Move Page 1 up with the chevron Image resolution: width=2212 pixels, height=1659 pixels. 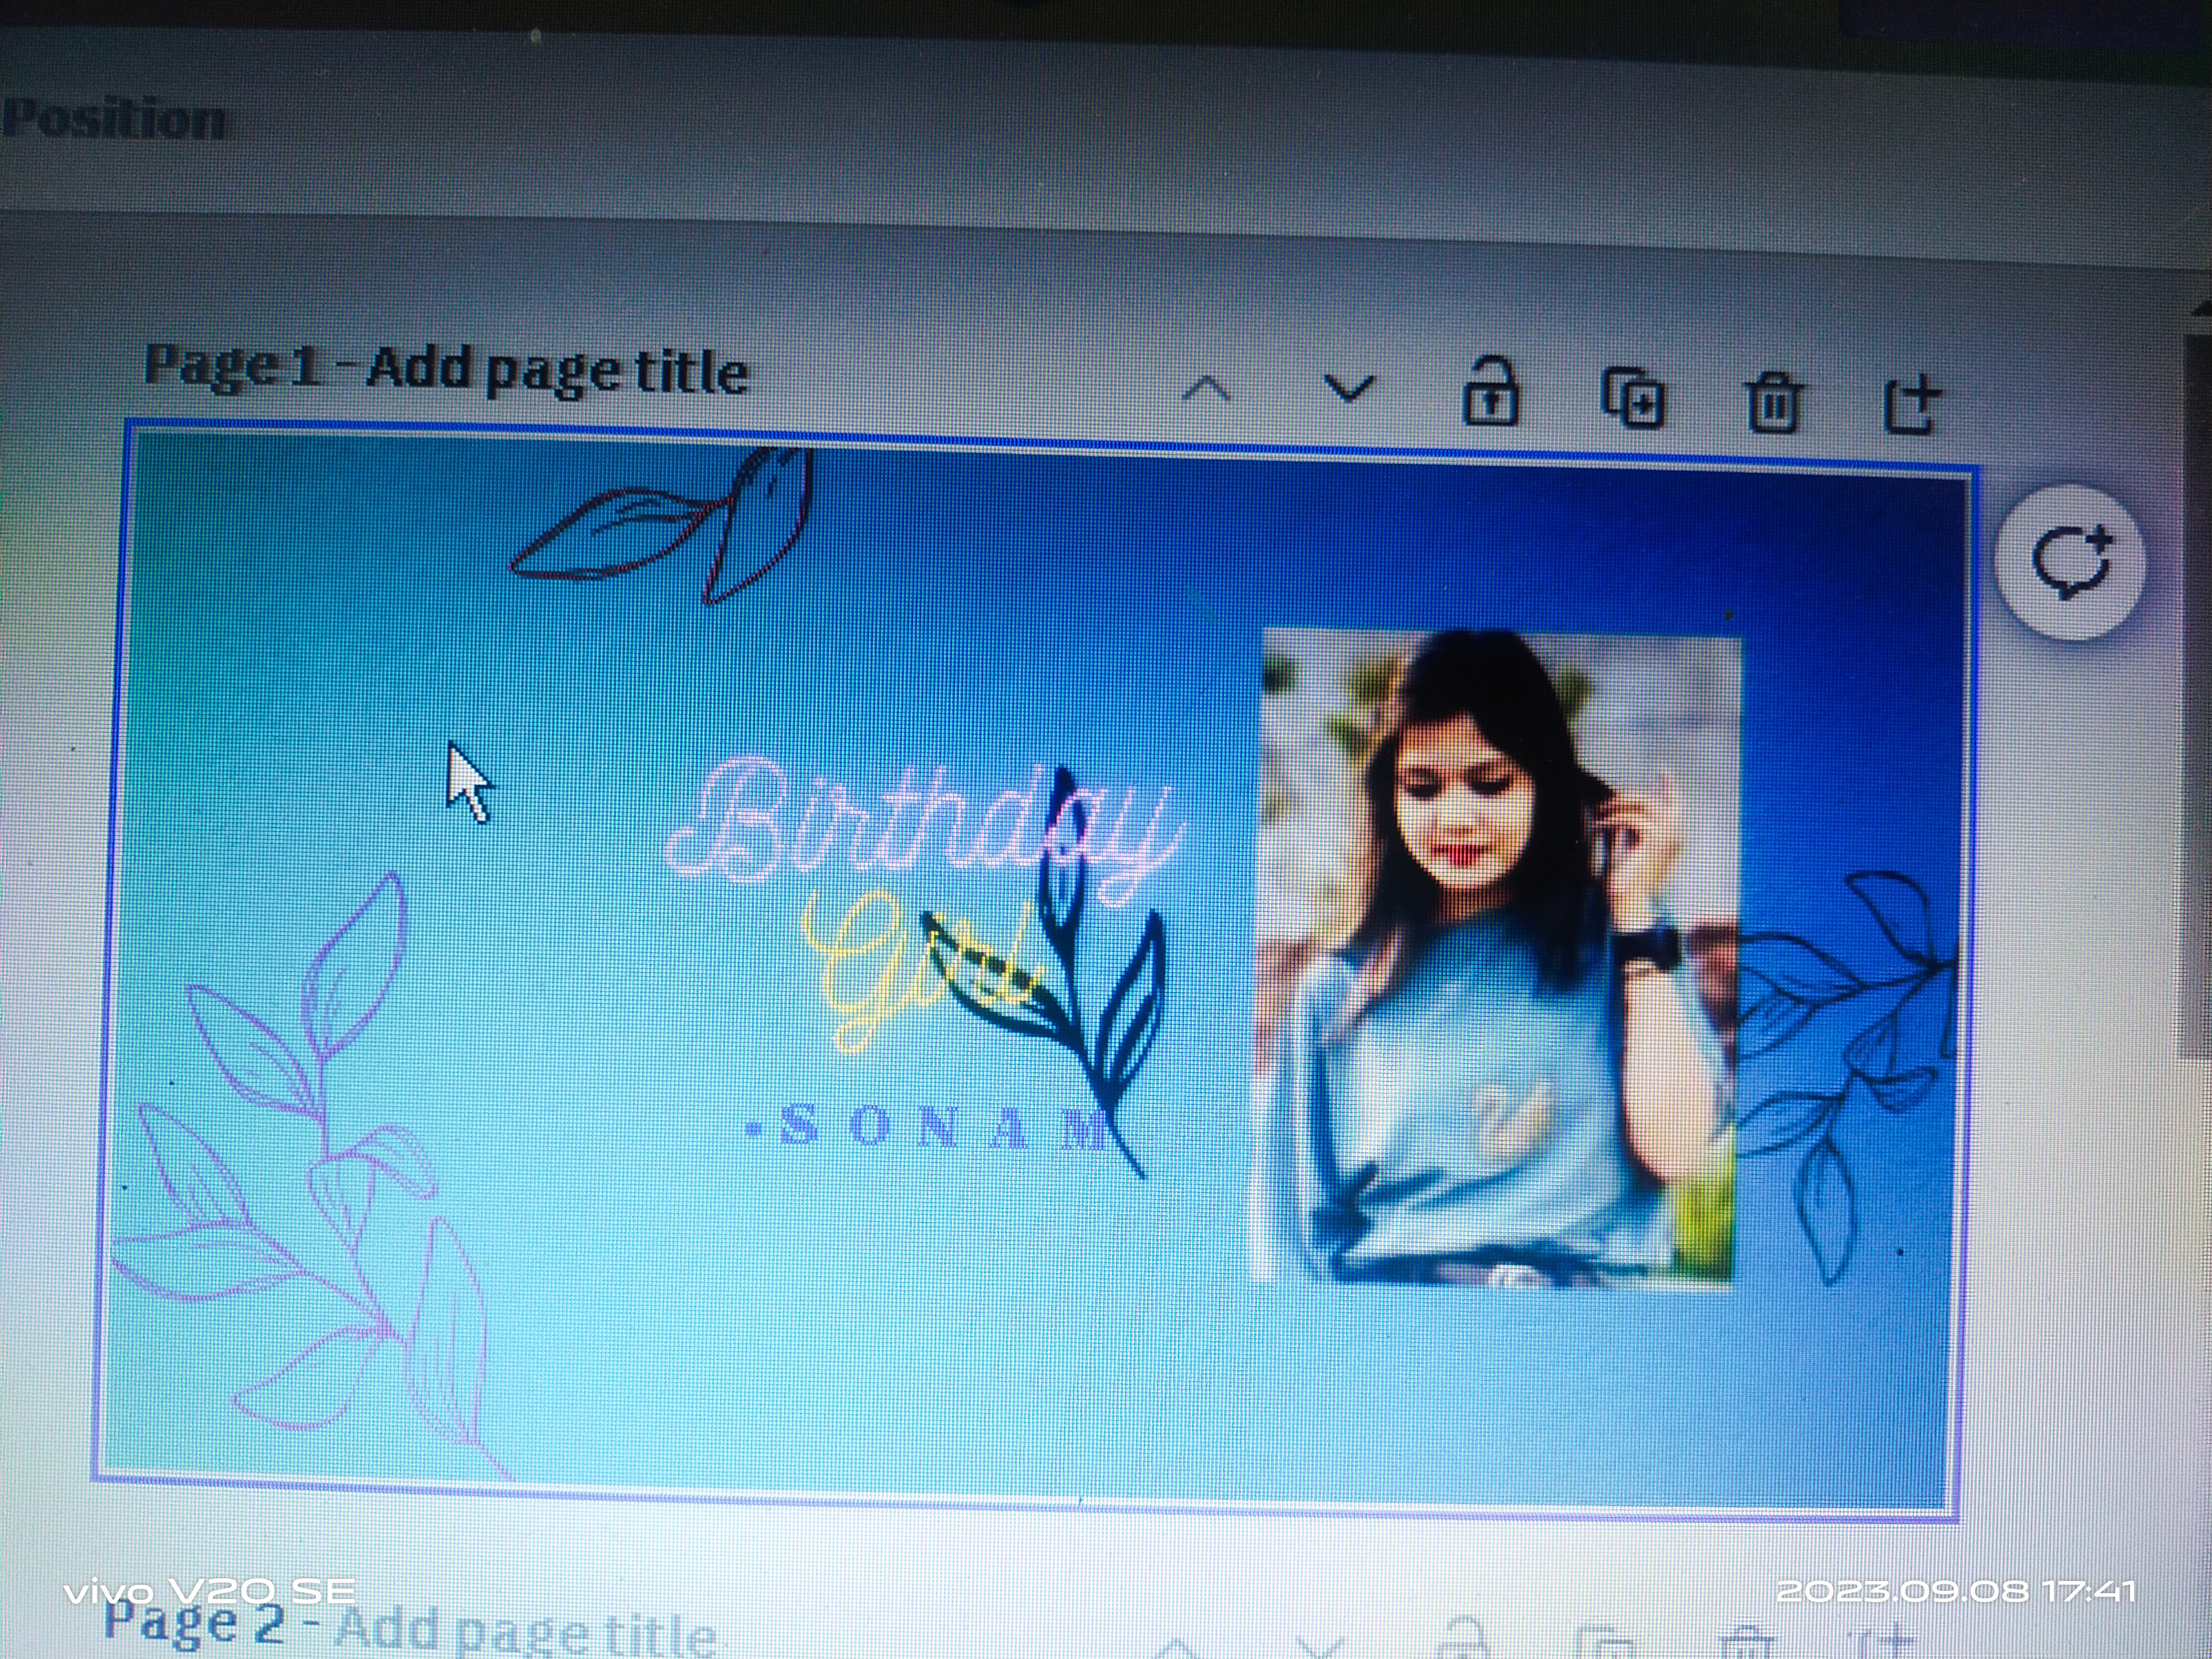[x=1206, y=389]
